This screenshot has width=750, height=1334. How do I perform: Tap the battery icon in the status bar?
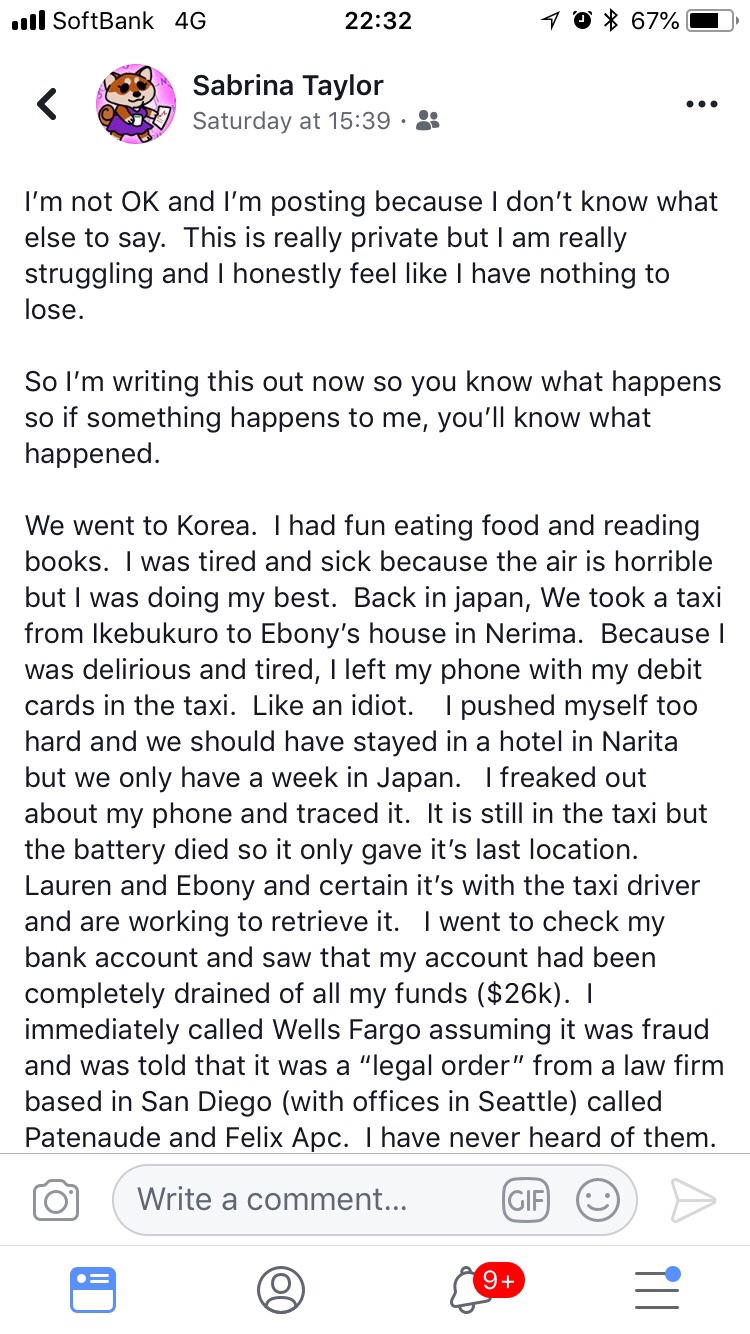(712, 21)
